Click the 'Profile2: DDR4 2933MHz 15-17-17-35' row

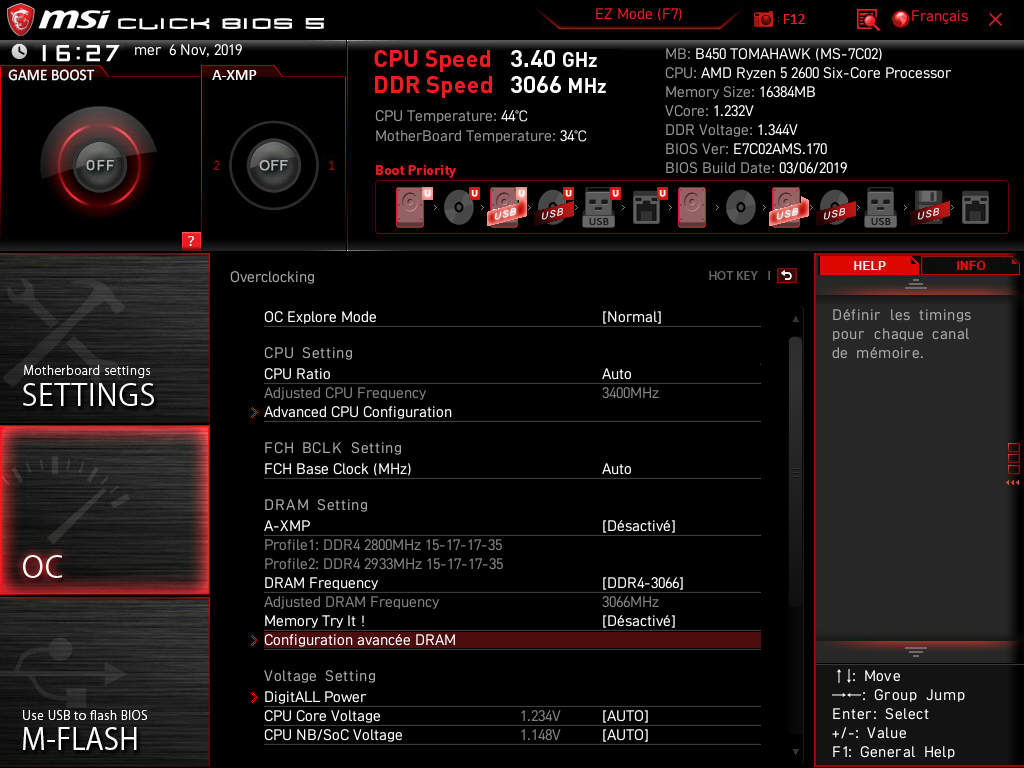(x=383, y=564)
